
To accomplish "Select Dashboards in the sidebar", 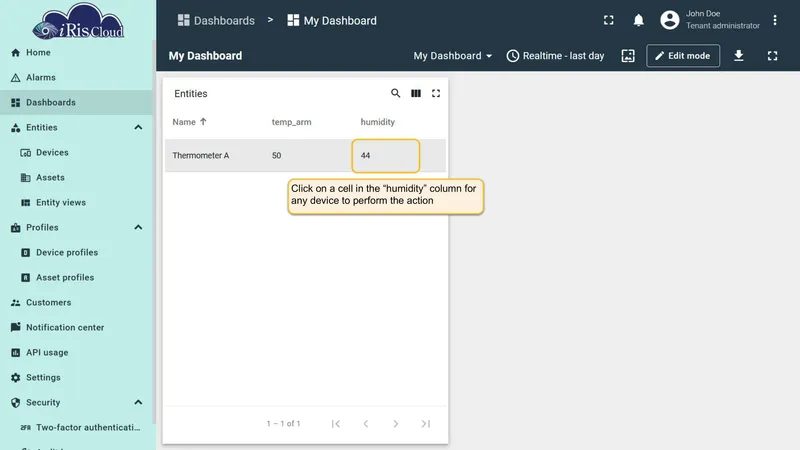I will click(77, 103).
